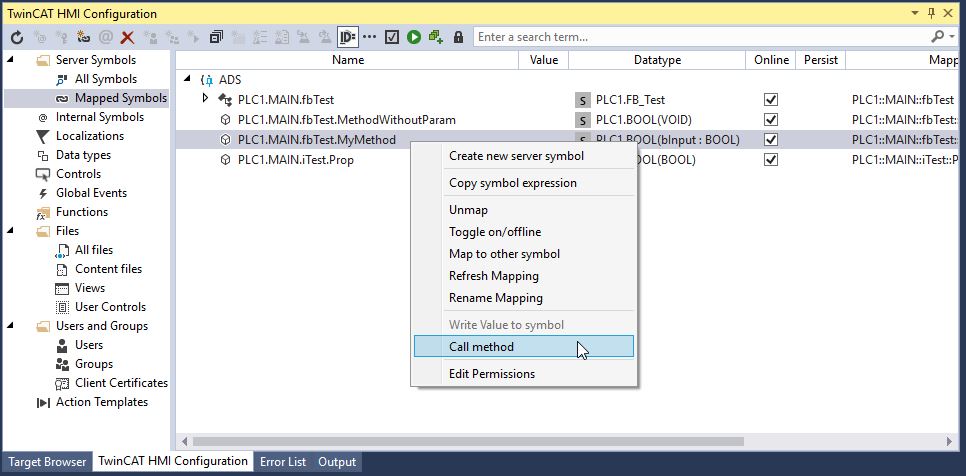Choose 'Create new server symbol' from context menu
This screenshot has height=476, width=966.
click(524, 156)
